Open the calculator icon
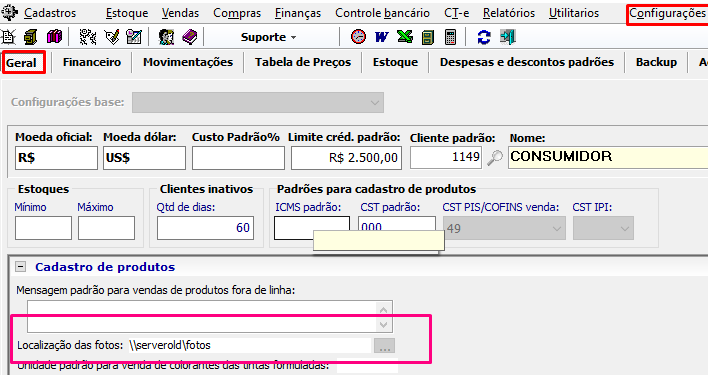The image size is (708, 375). [x=450, y=37]
